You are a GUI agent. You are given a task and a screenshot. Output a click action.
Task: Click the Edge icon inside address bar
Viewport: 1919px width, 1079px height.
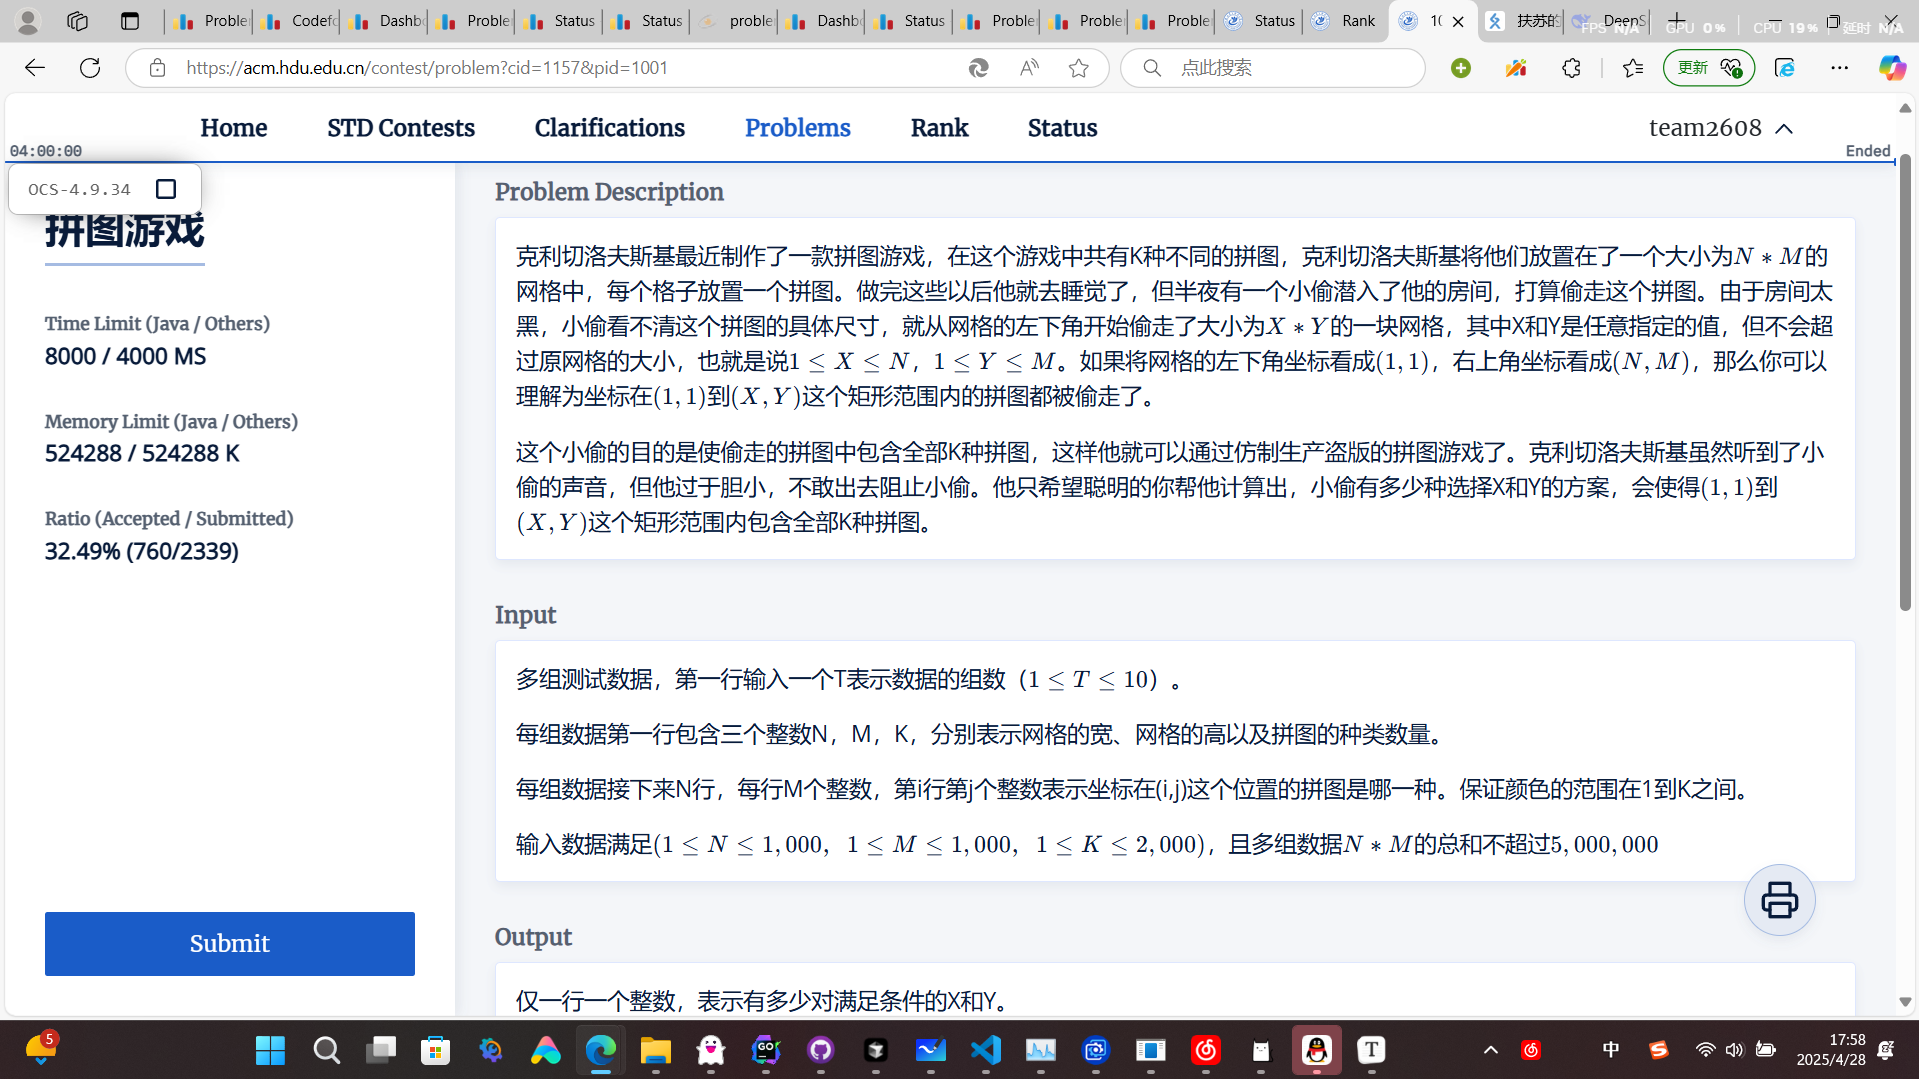click(x=978, y=68)
